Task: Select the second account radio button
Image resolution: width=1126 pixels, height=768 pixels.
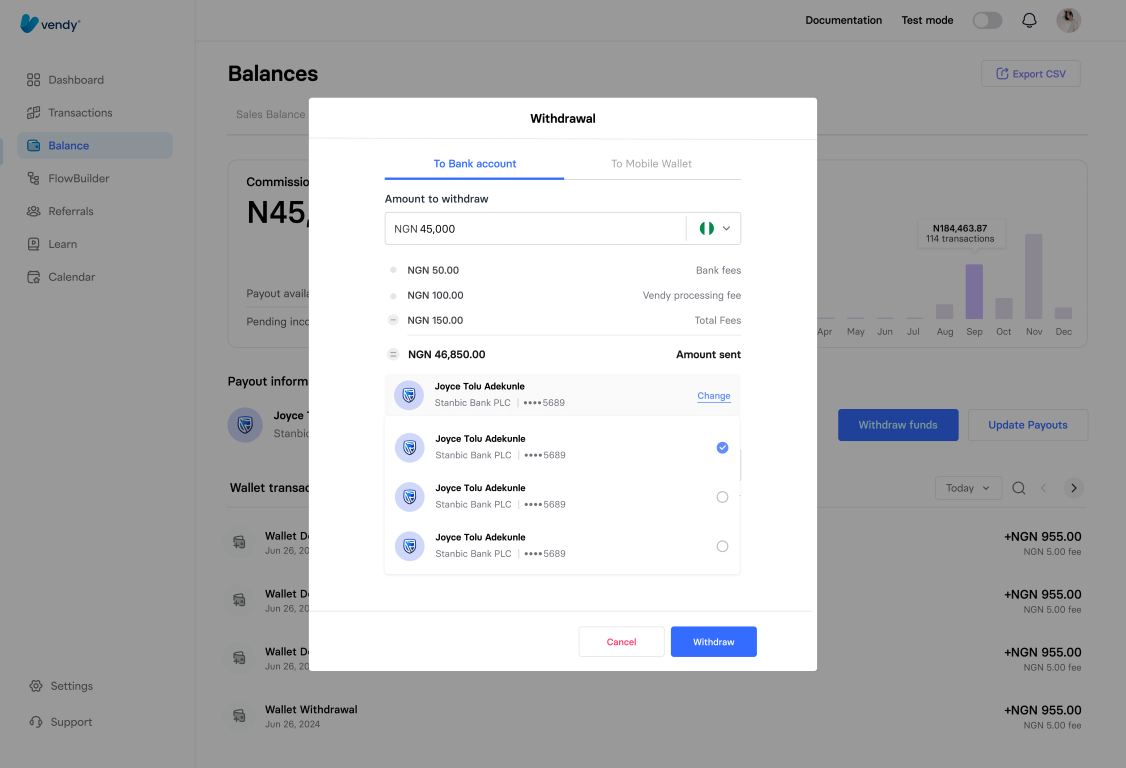Action: pyautogui.click(x=722, y=497)
